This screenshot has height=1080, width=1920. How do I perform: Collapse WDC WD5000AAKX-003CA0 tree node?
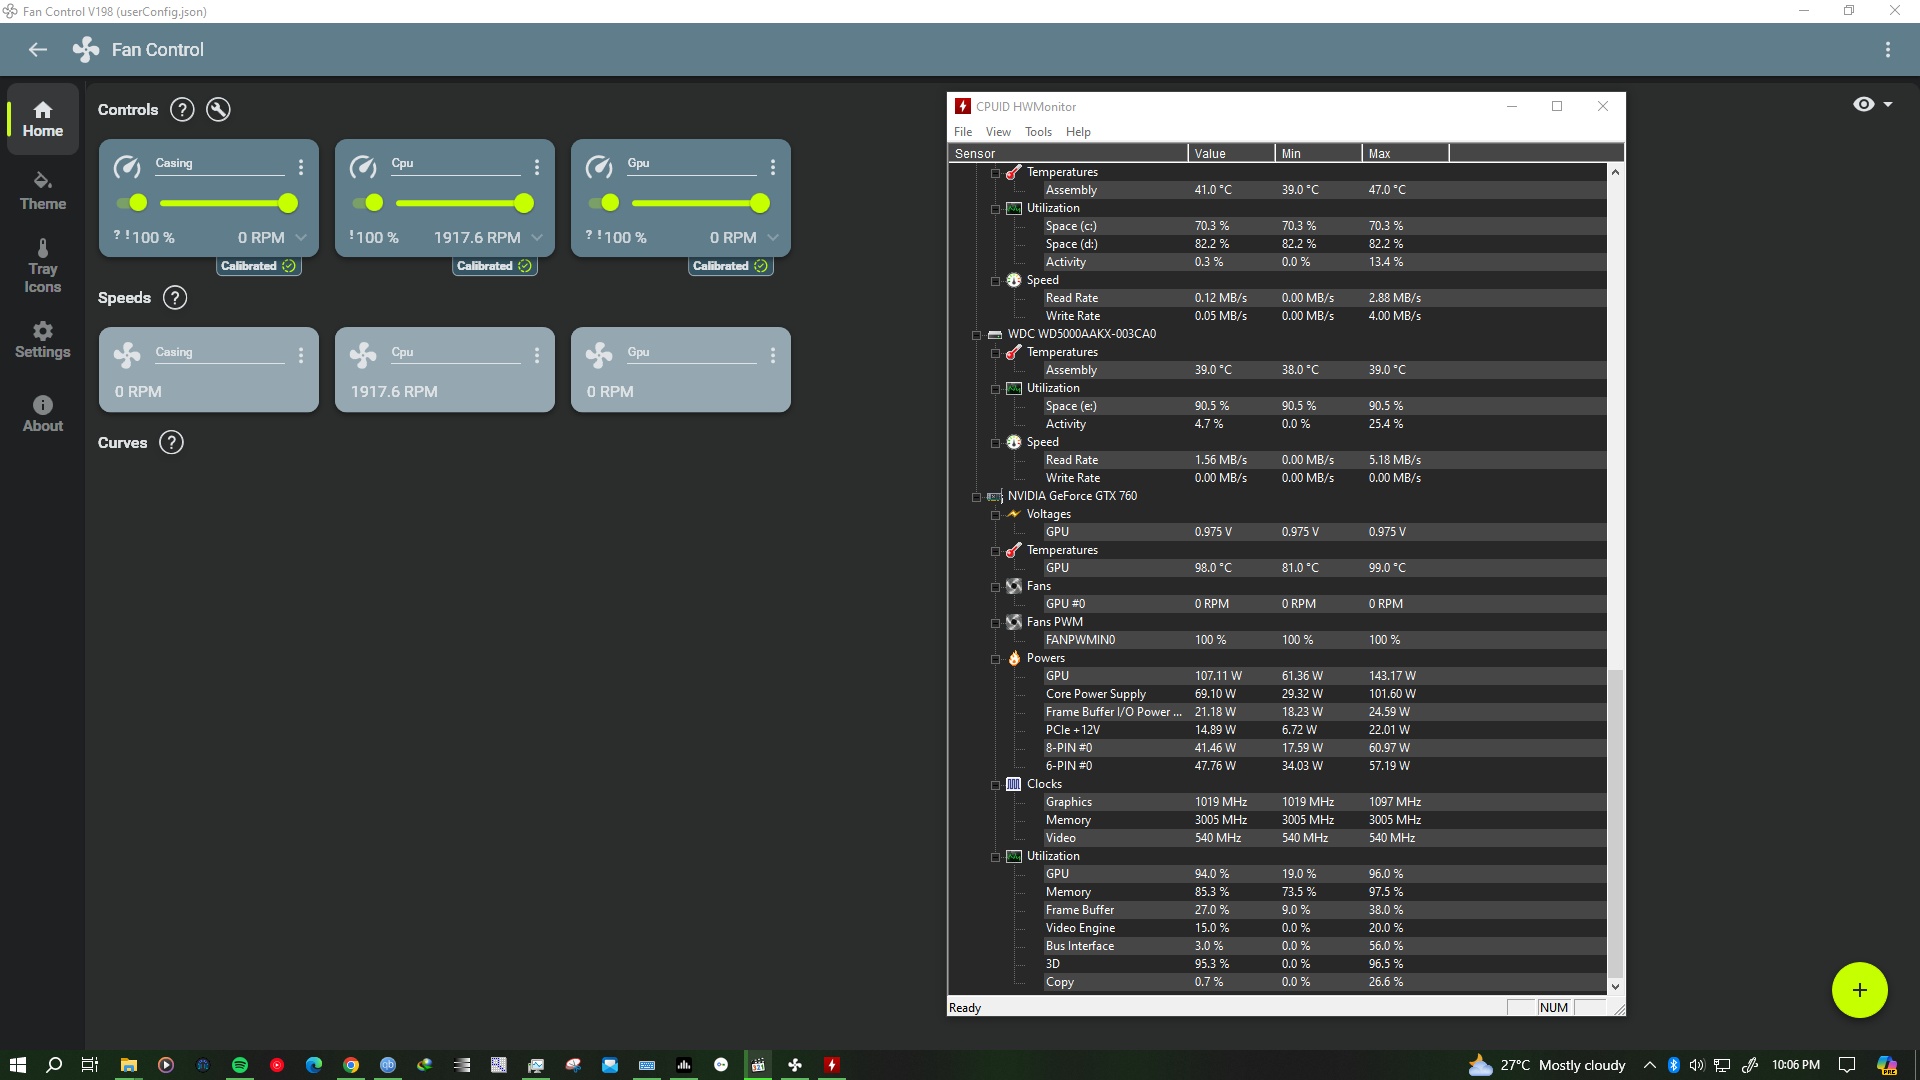tap(977, 335)
